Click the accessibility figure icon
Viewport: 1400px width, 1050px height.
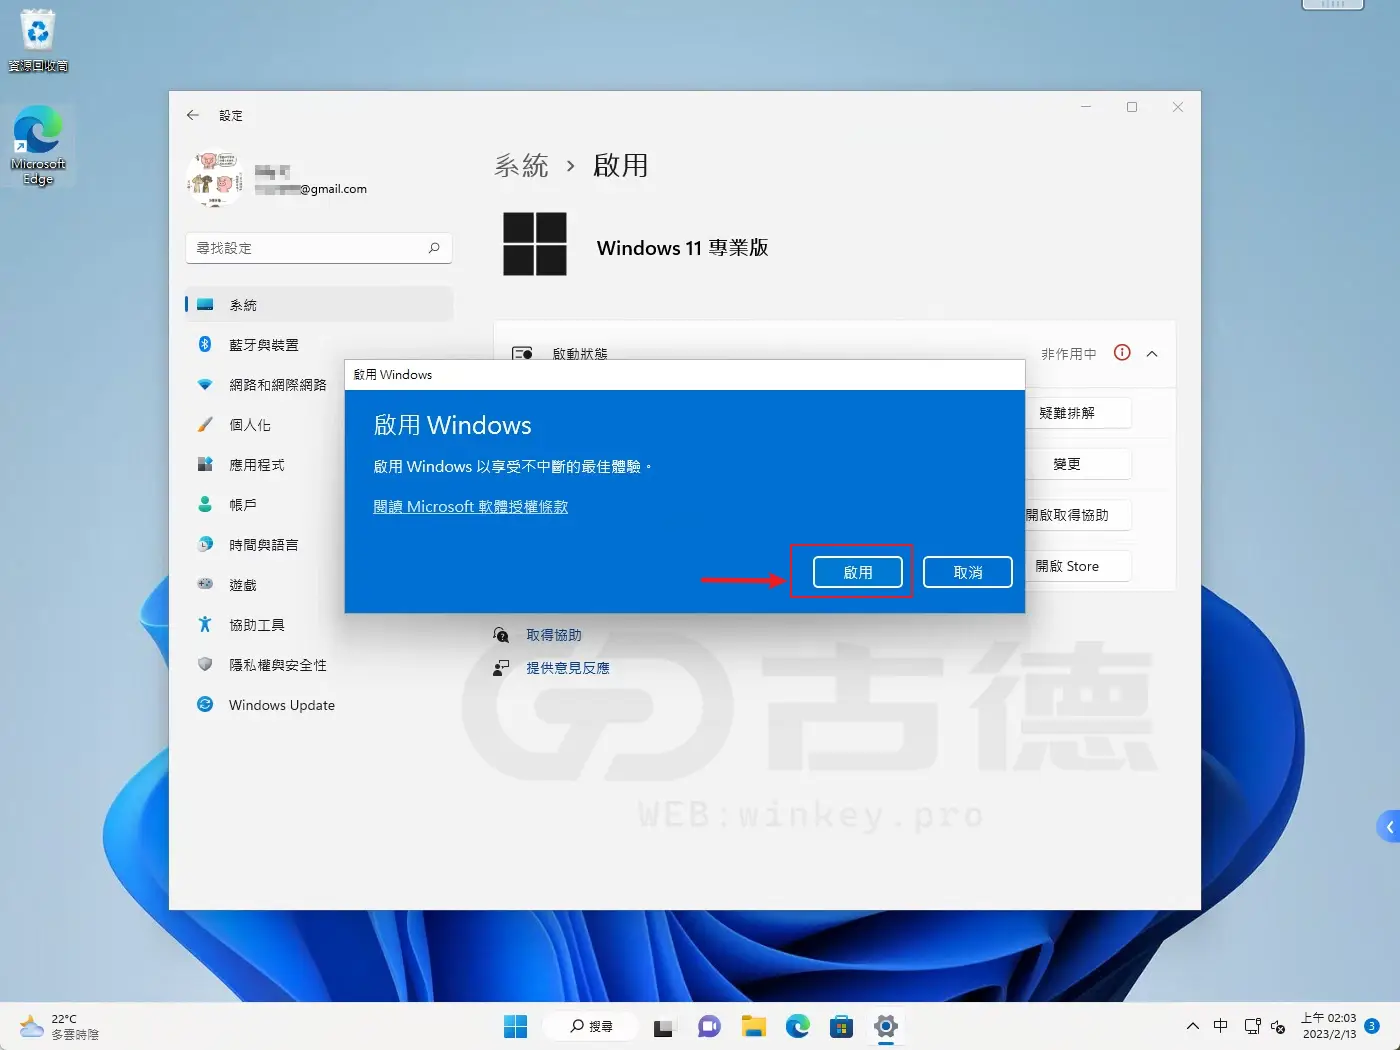[205, 624]
